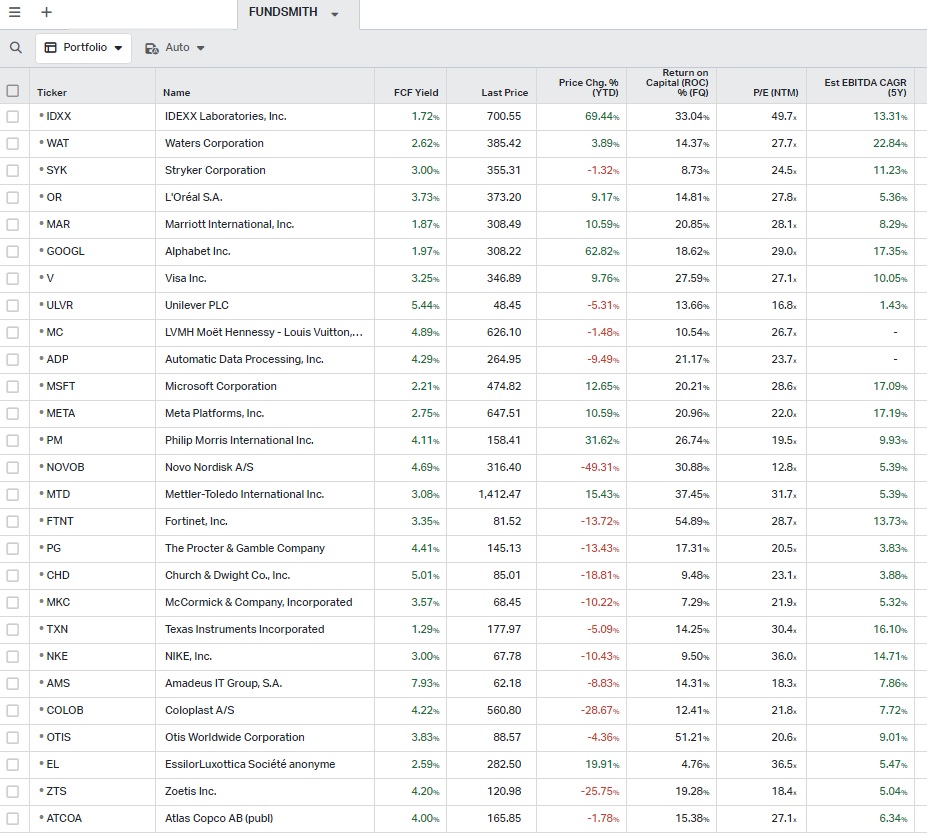Sort by FCF Yield column header
The image size is (932, 840).
(416, 93)
